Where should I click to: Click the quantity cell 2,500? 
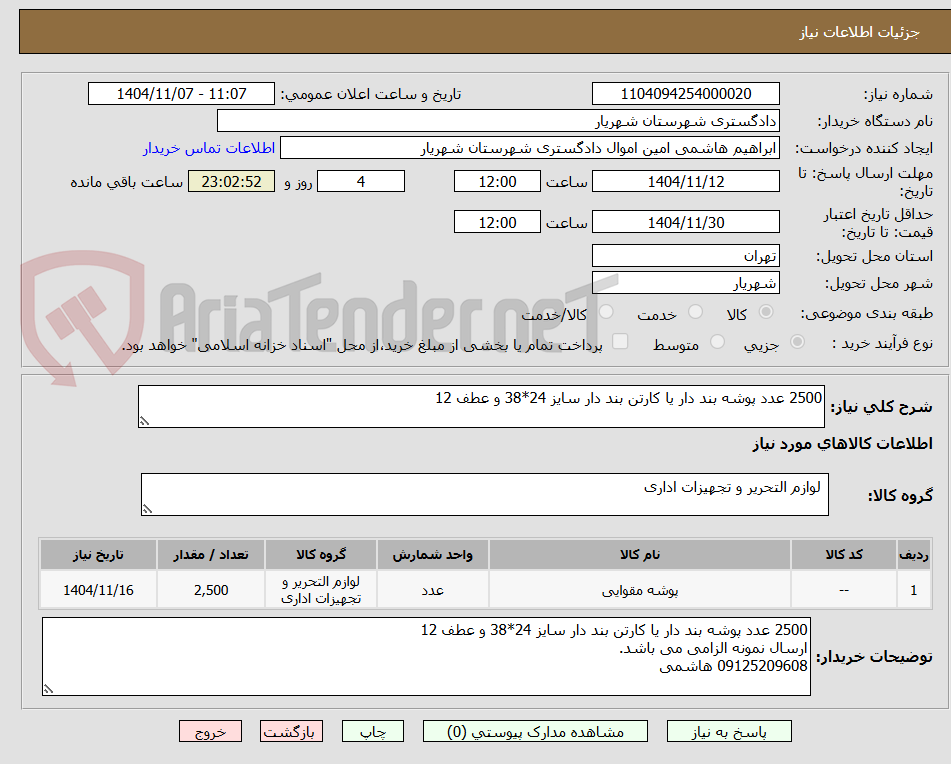pyautogui.click(x=211, y=590)
